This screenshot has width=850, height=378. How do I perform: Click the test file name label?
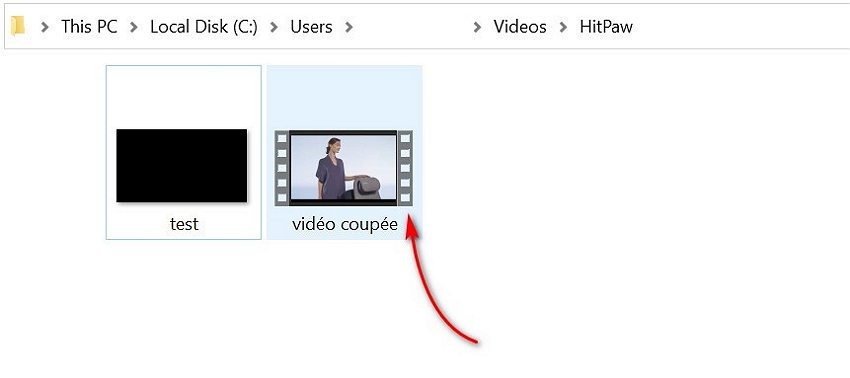coord(184,223)
